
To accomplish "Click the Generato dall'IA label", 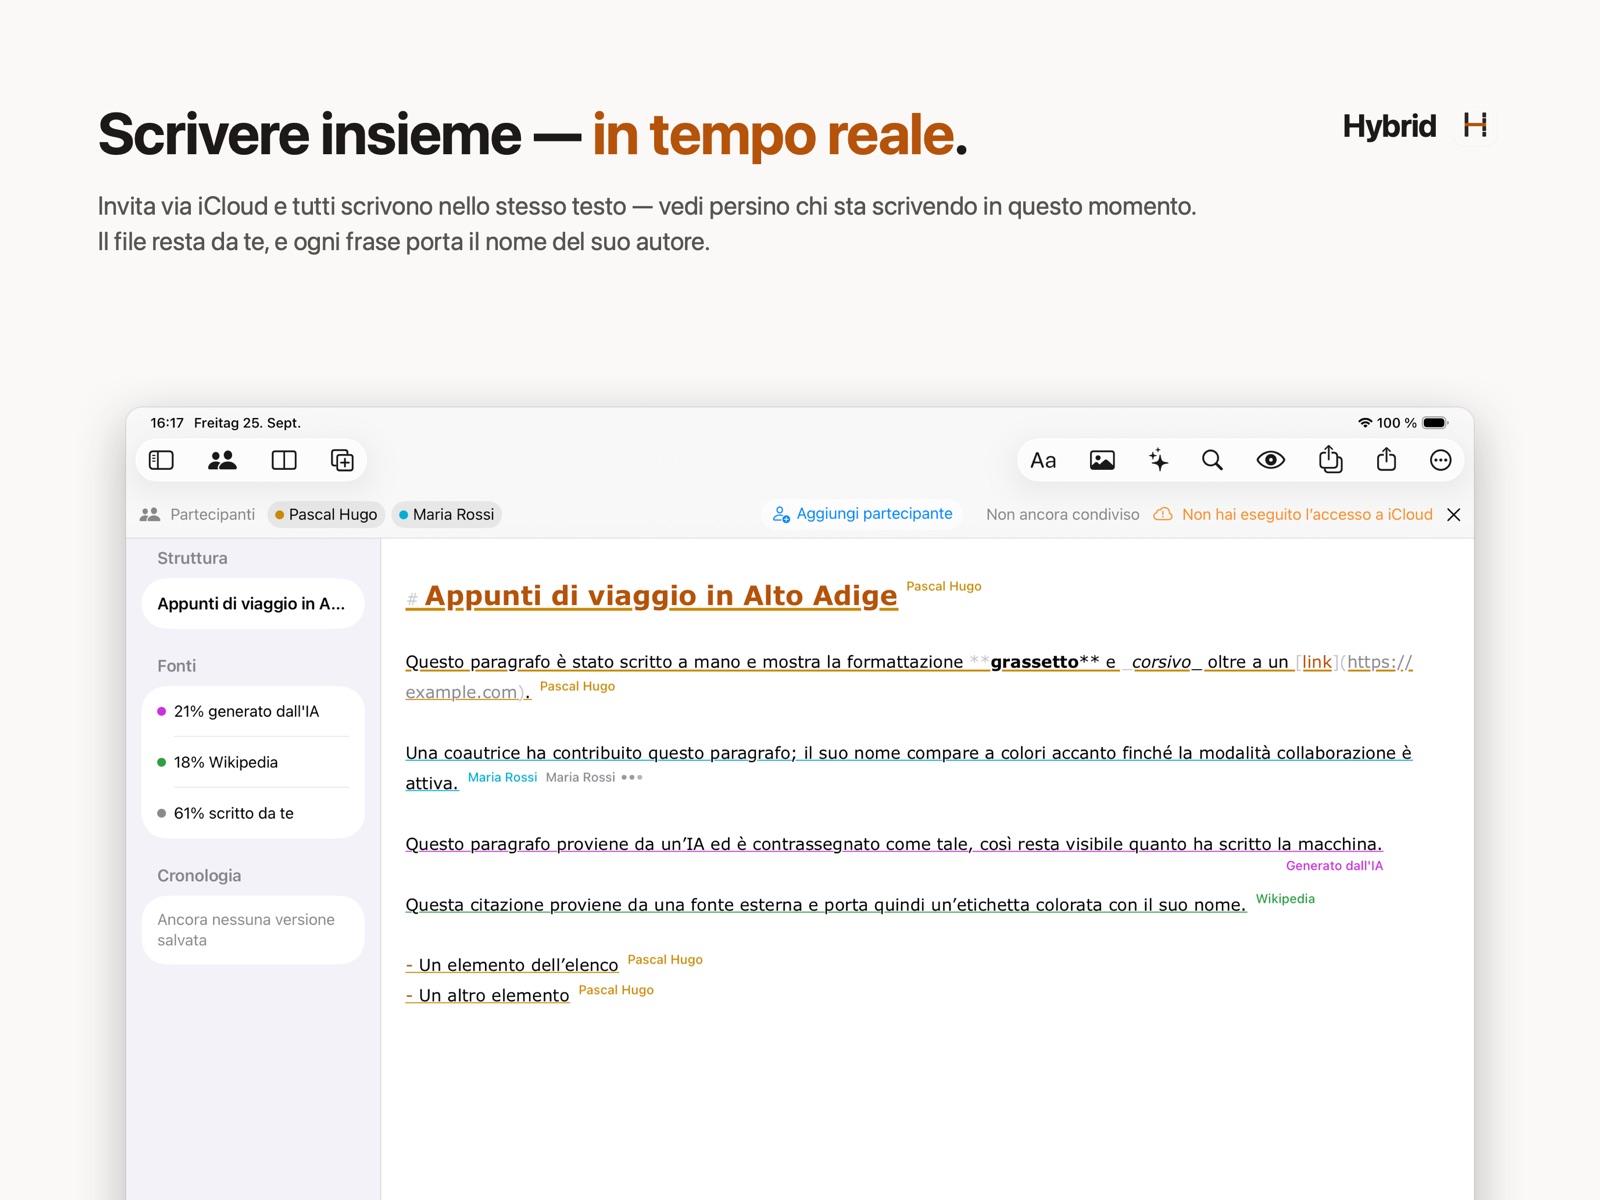I will point(1334,866).
